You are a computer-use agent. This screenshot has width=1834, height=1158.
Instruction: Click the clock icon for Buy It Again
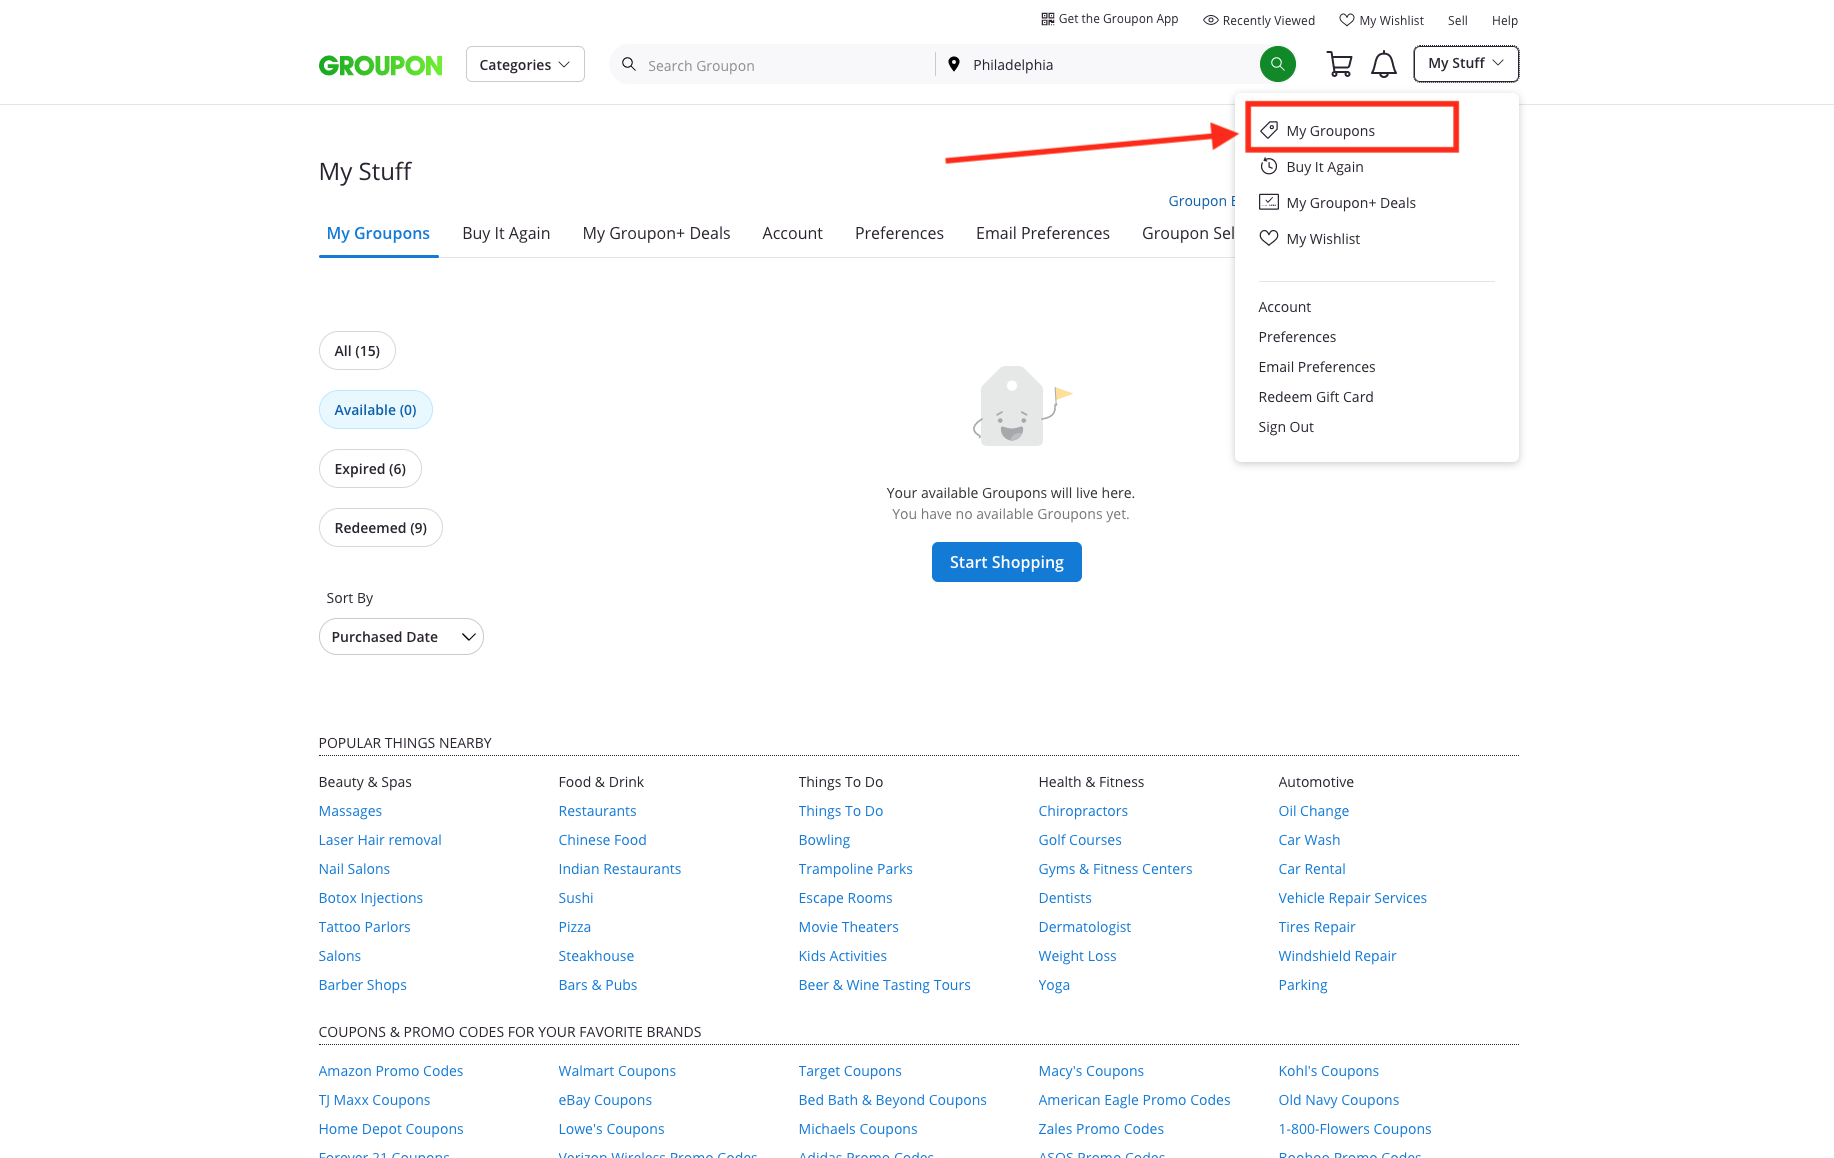[x=1269, y=166]
